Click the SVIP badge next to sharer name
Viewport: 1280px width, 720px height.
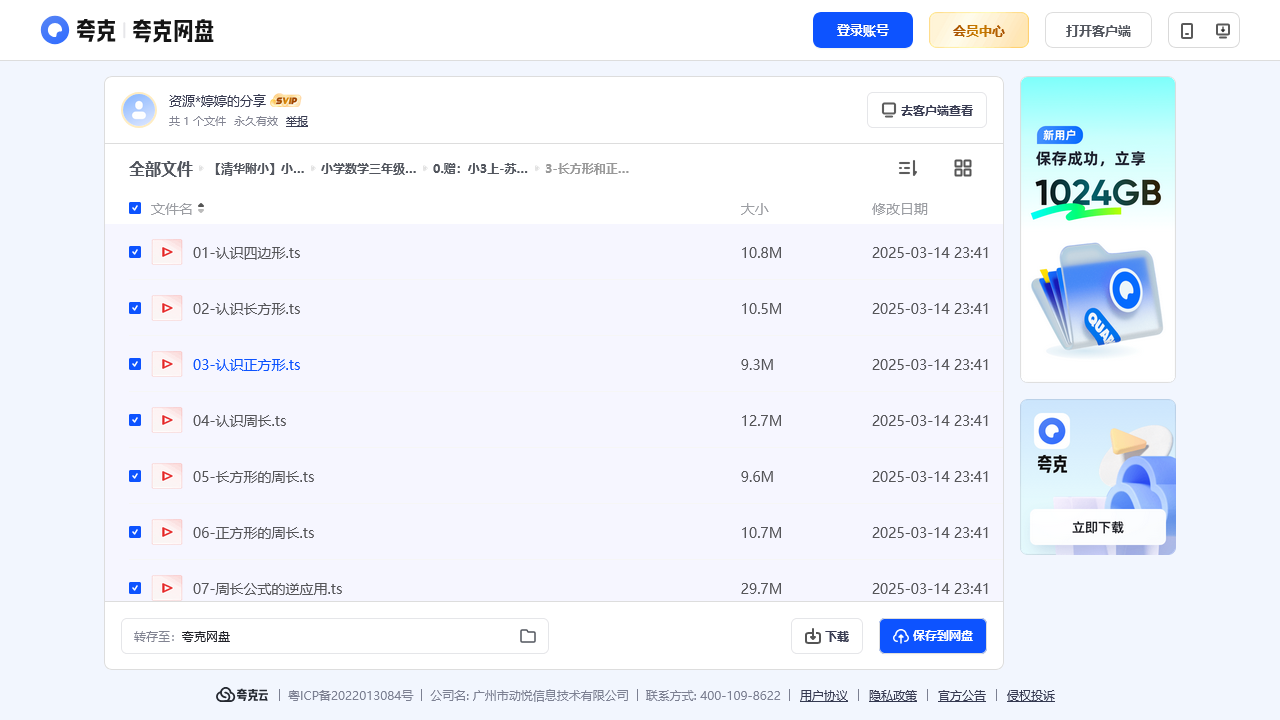click(286, 100)
